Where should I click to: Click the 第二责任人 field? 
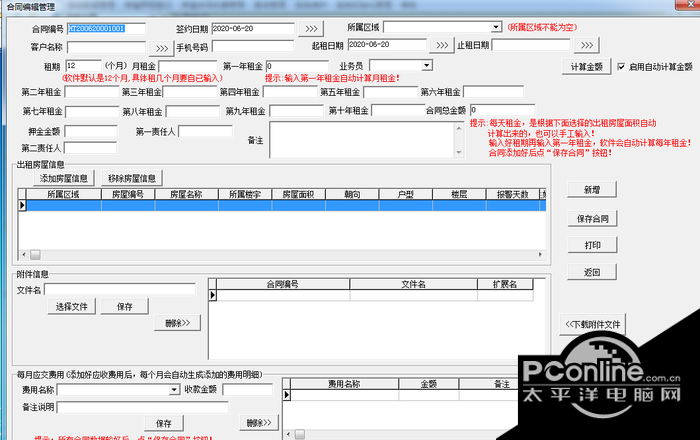tap(91, 148)
